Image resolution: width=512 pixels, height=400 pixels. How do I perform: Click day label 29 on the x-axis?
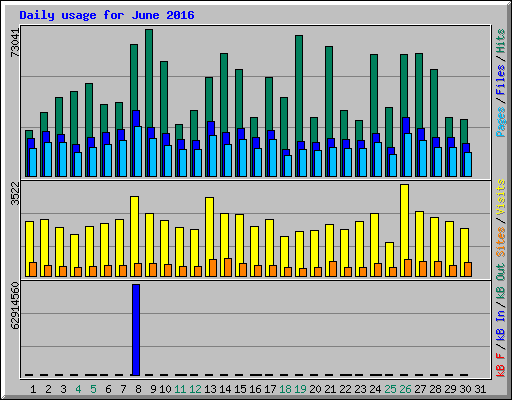tap(450, 389)
